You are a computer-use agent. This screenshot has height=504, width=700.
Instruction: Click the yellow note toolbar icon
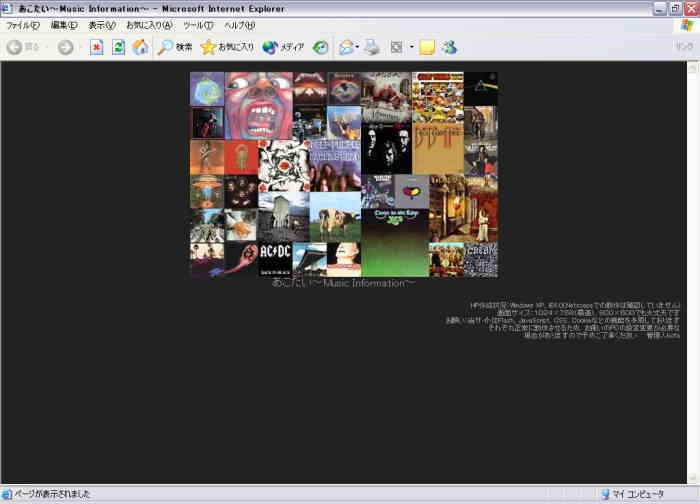point(427,47)
